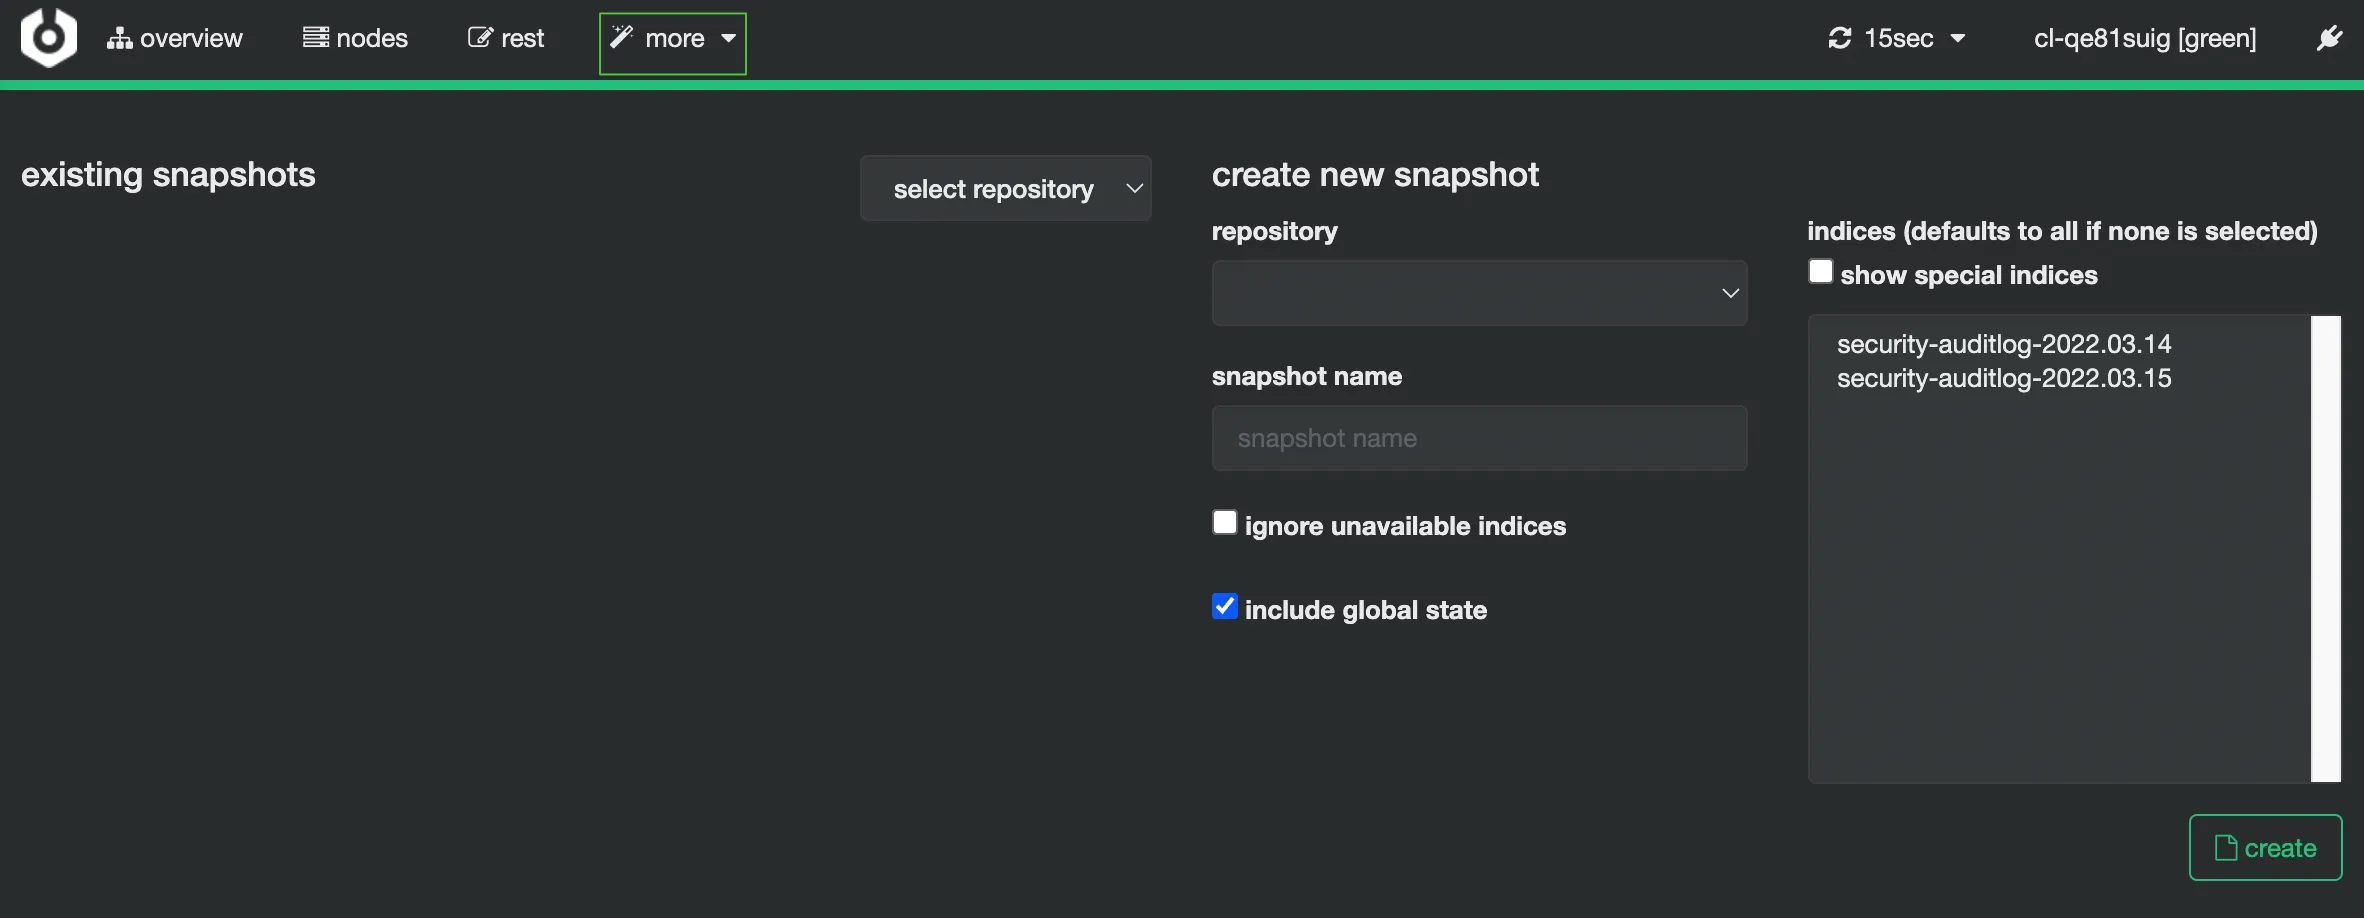Click the cl-qe81suig [green] cluster name

2144,38
